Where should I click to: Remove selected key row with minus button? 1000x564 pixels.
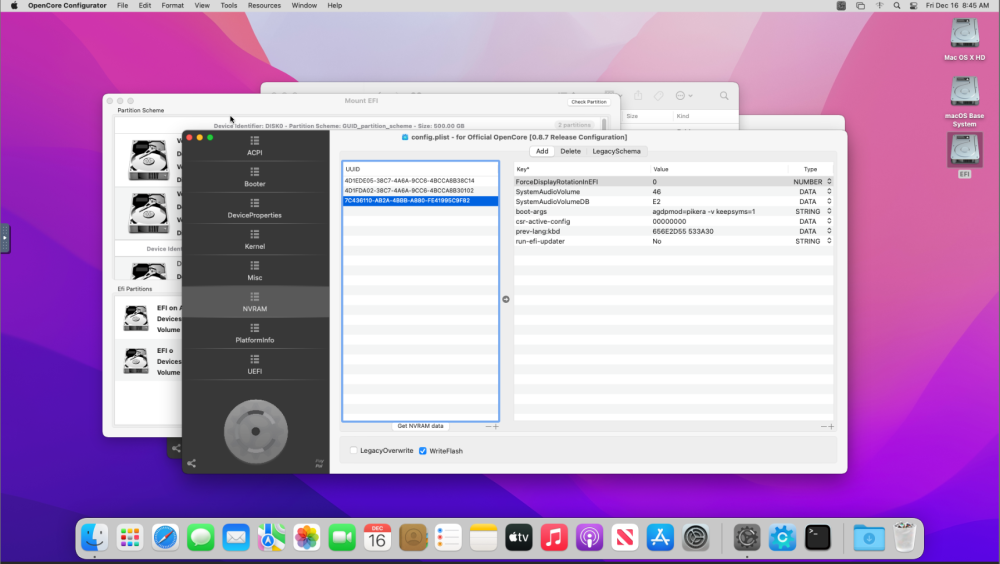click(x=823, y=426)
